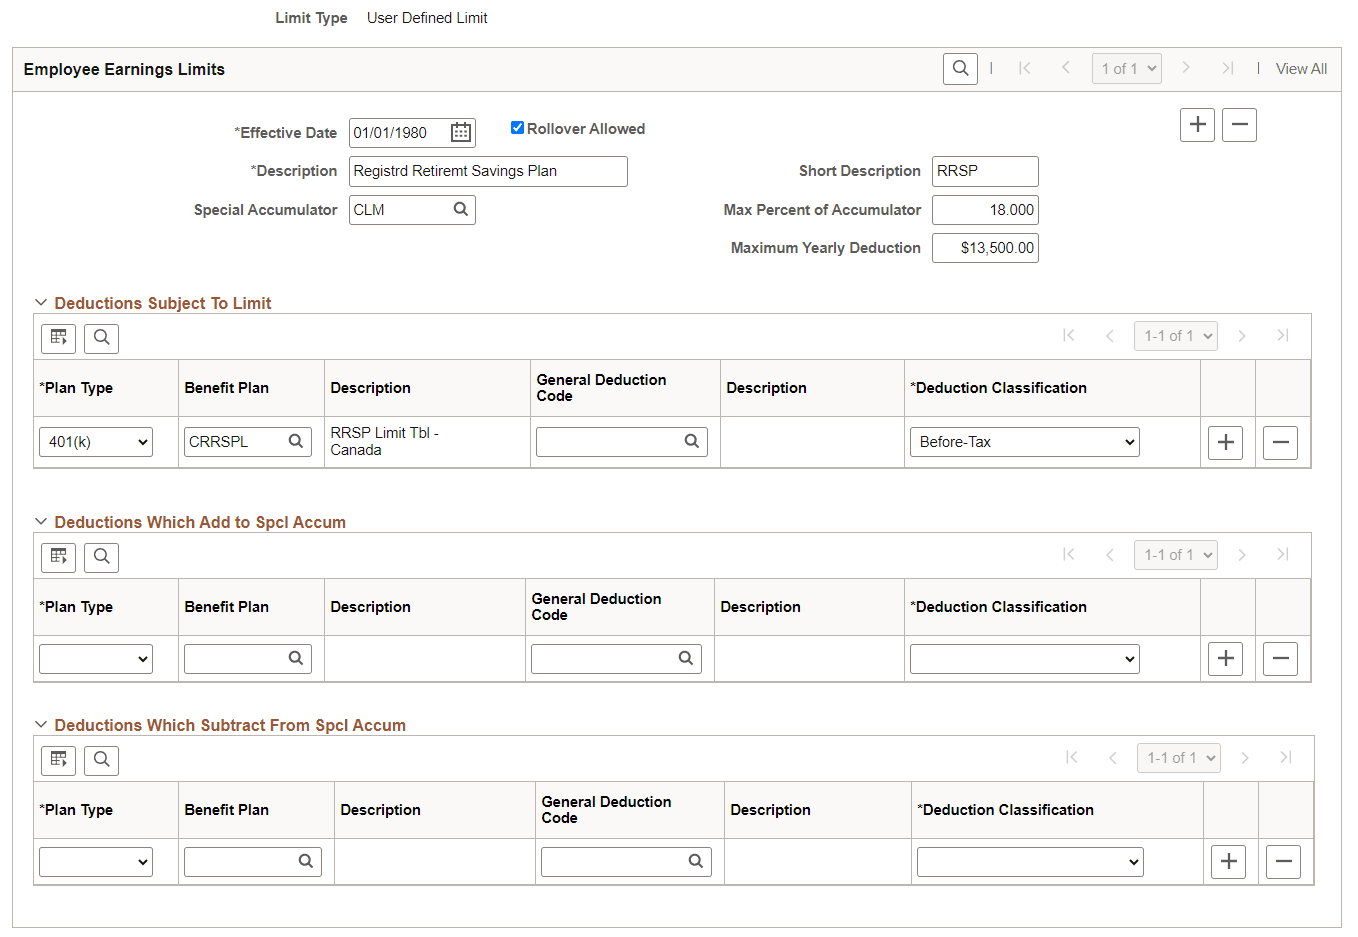Viewport: 1358px width, 937px height.
Task: Open the 401(k) Plan Type dropdown
Action: click(95, 441)
